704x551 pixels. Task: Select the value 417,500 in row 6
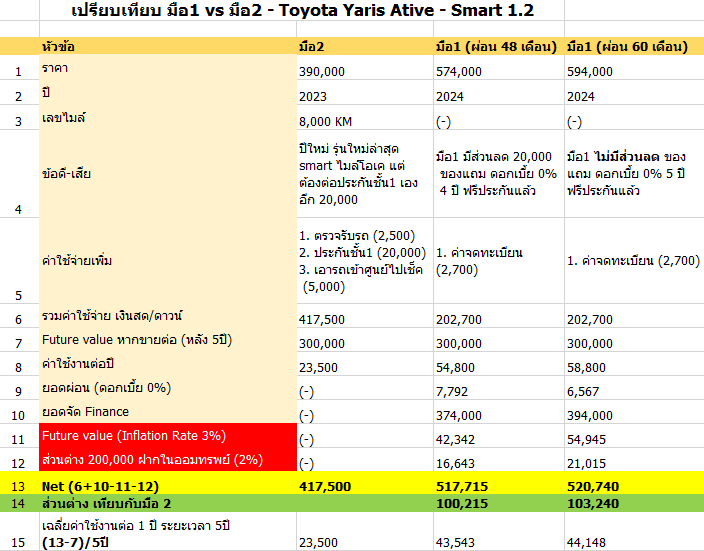click(x=365, y=316)
